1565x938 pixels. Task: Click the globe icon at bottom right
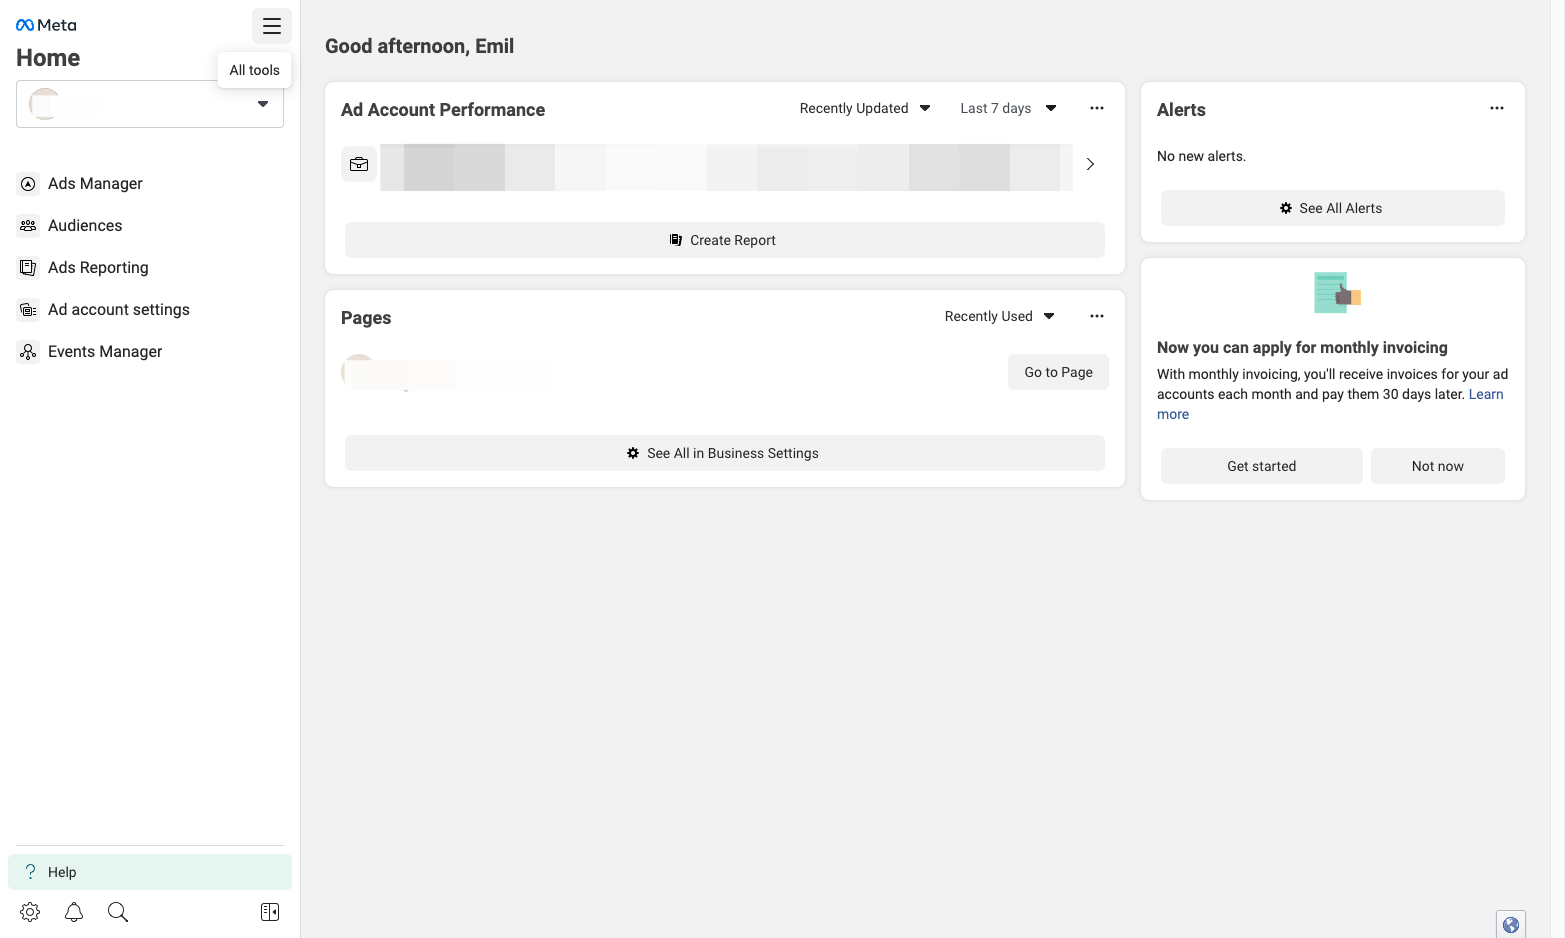click(1511, 925)
